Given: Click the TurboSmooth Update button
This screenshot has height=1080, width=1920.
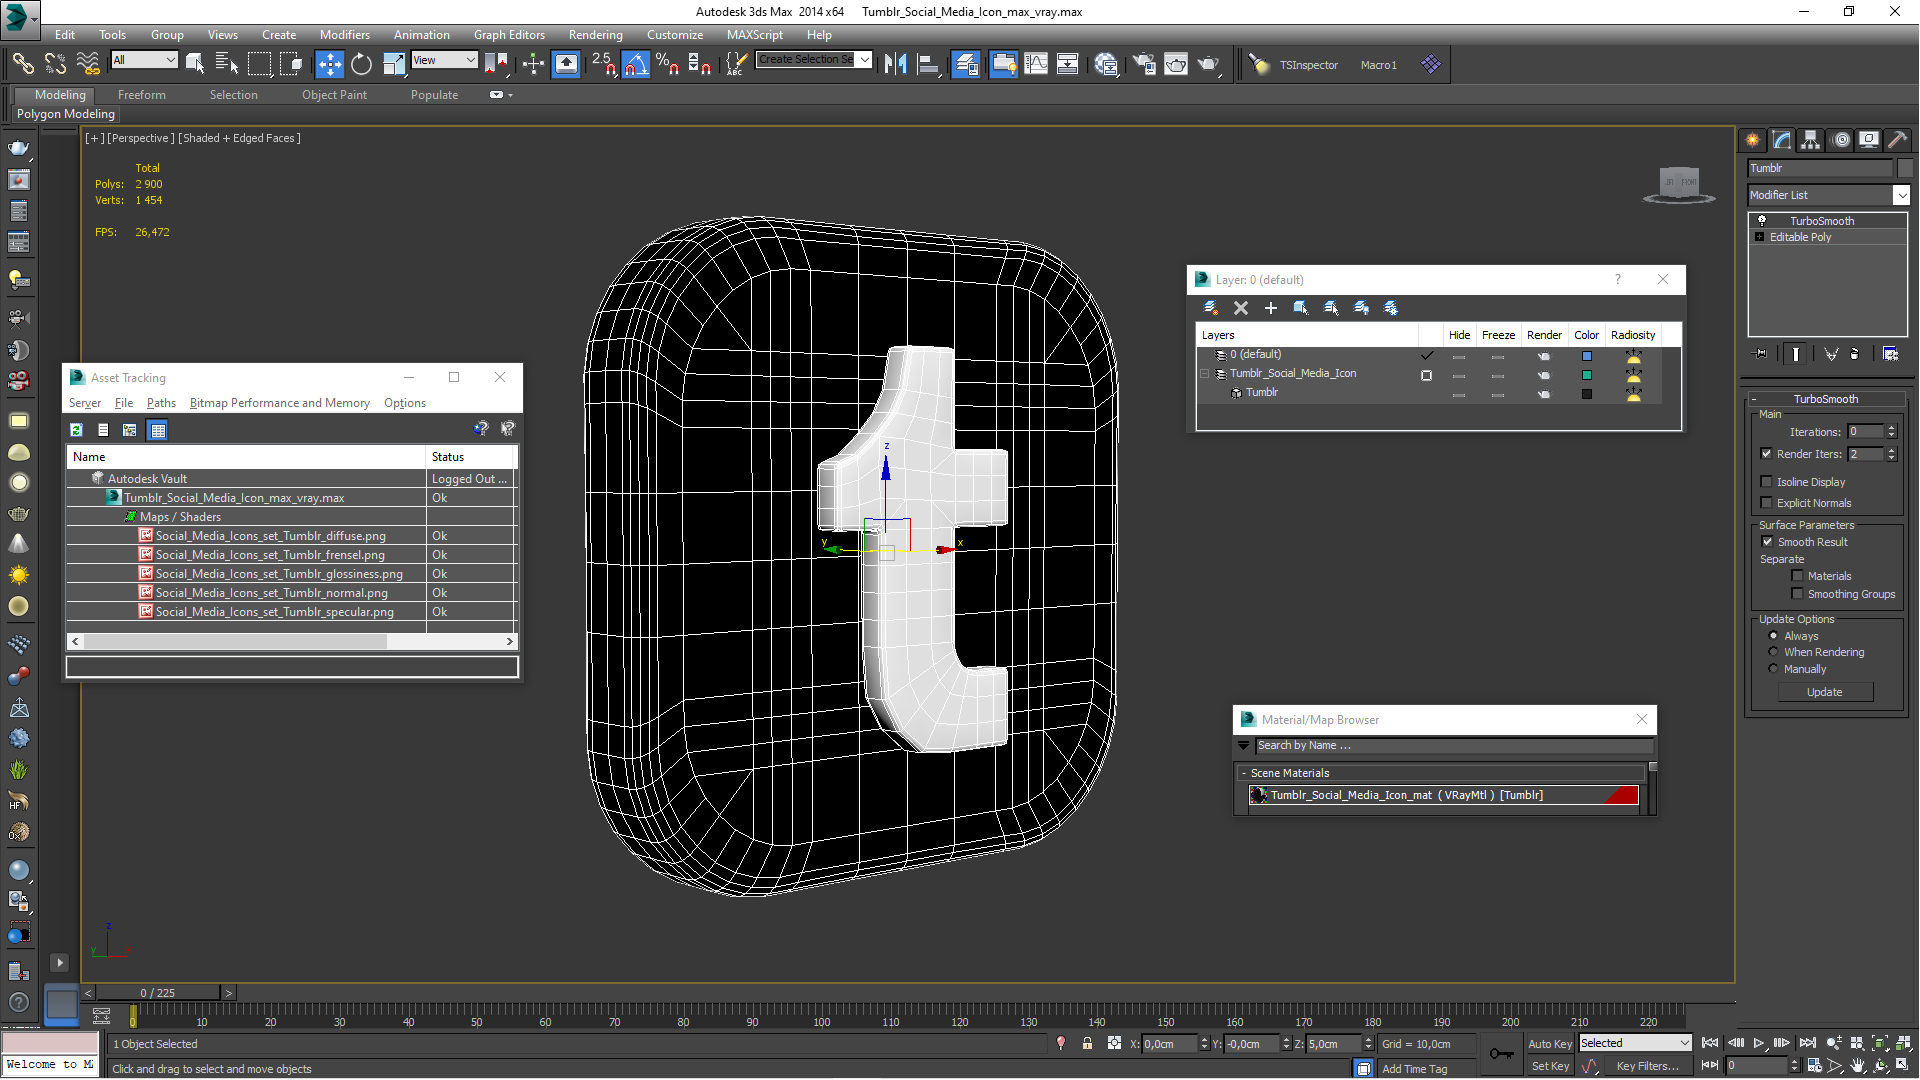Looking at the screenshot, I should pyautogui.click(x=1825, y=692).
